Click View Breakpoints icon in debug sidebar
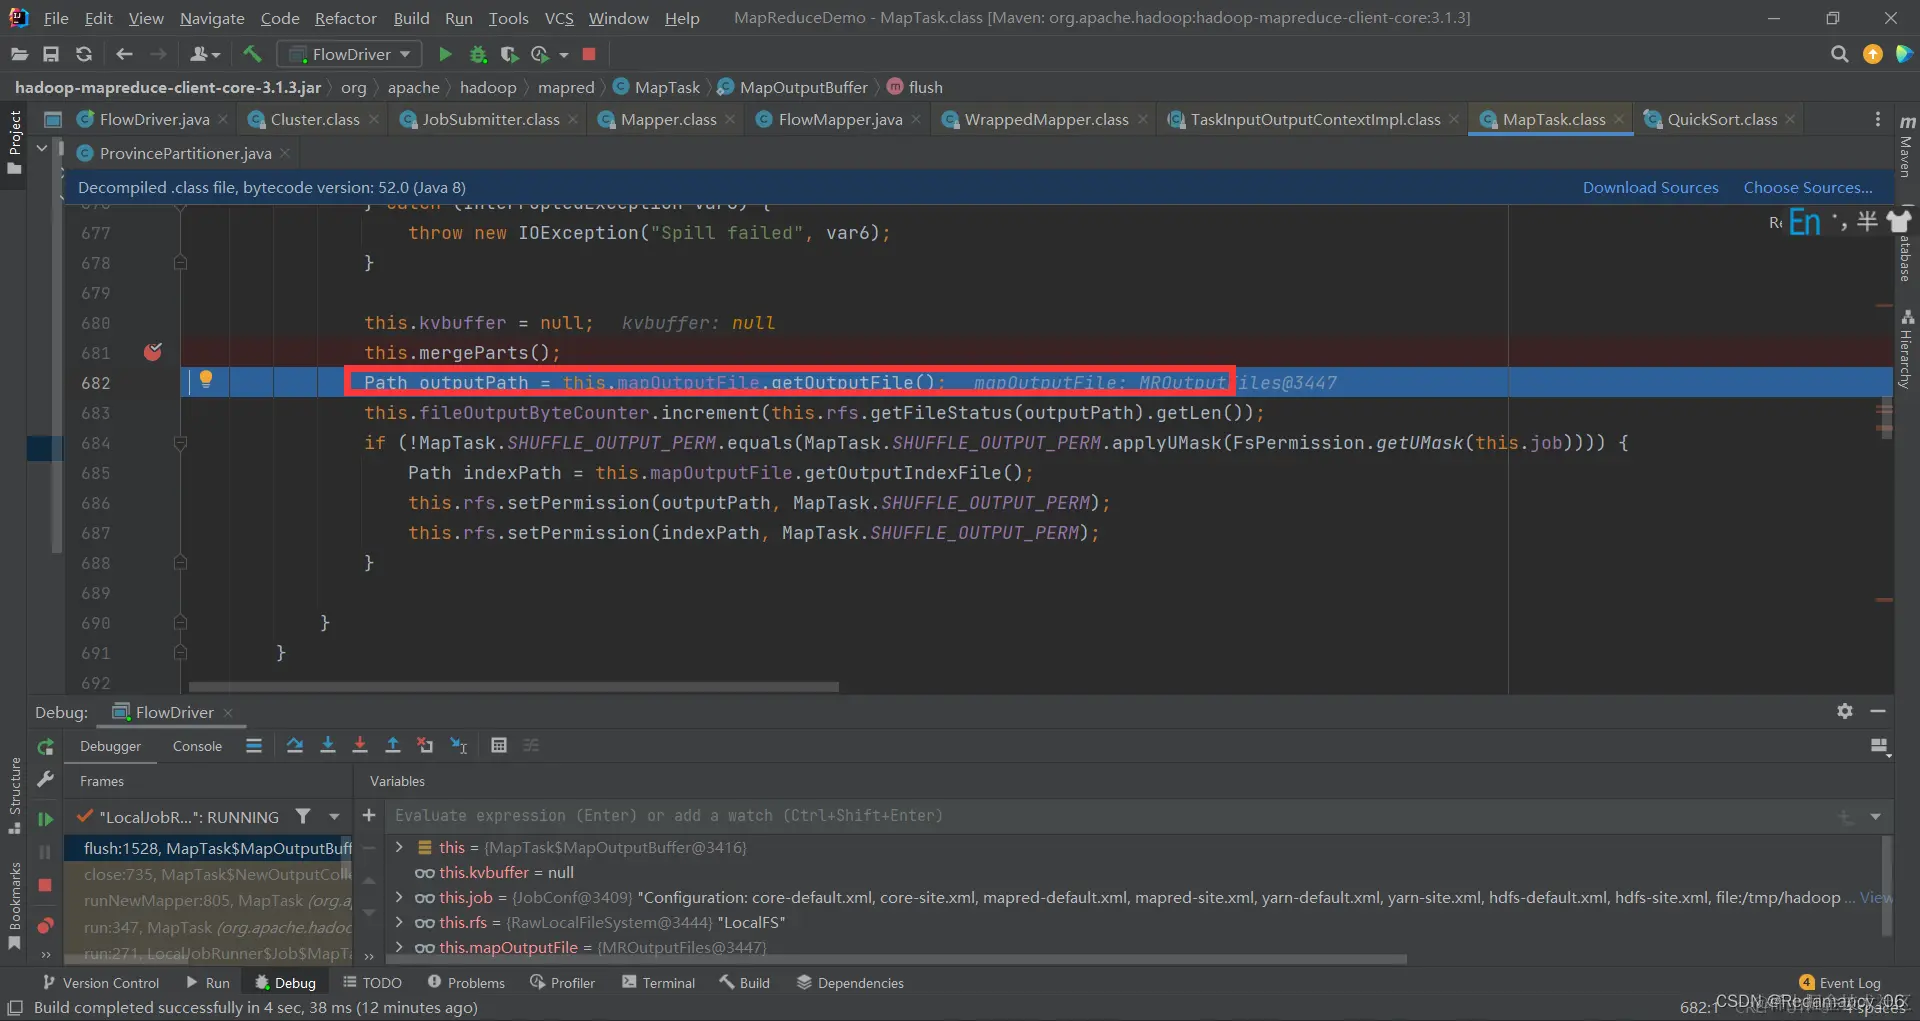The image size is (1920, 1021). click(45, 926)
